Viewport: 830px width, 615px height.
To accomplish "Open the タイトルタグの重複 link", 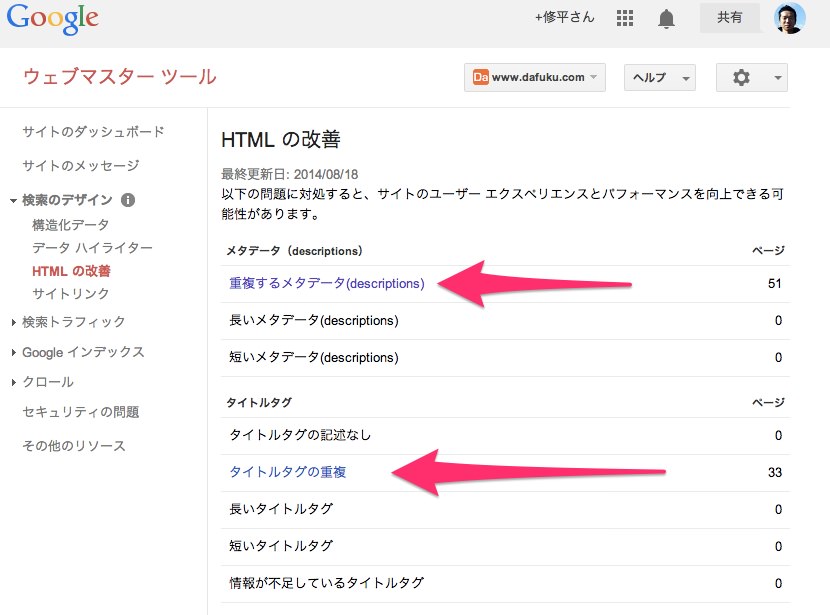I will pyautogui.click(x=287, y=472).
